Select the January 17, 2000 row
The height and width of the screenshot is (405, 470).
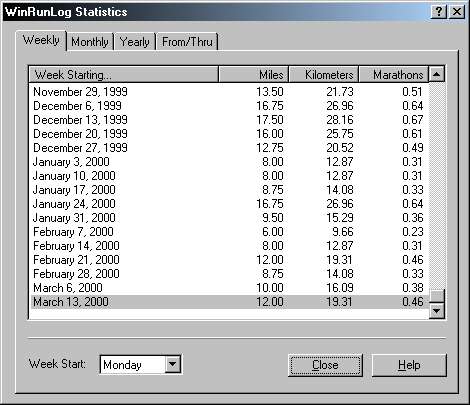[x=229, y=190]
